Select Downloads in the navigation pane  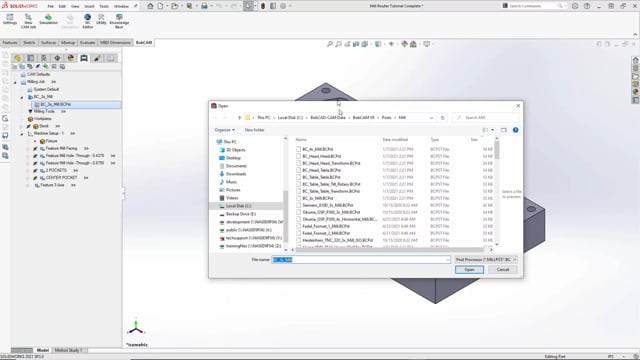[x=236, y=174]
